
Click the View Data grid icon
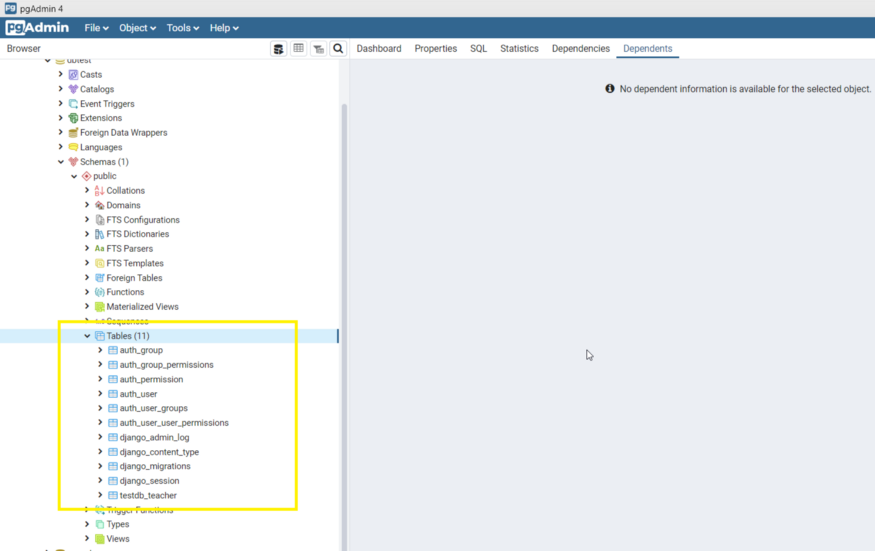point(299,49)
